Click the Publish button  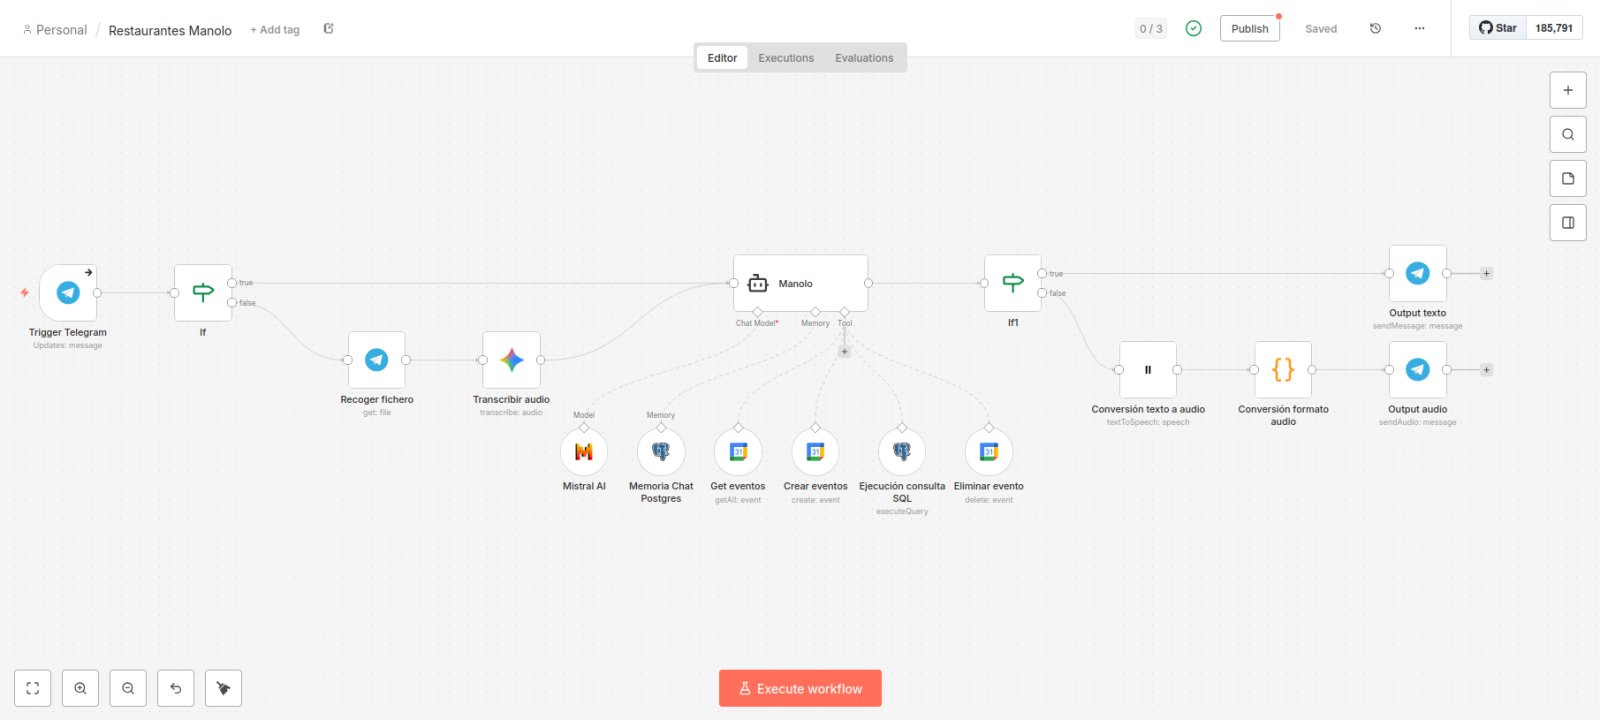coord(1250,29)
